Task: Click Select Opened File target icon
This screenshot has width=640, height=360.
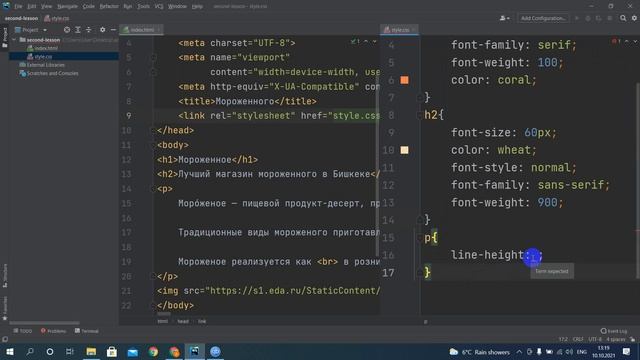Action: 67,30
